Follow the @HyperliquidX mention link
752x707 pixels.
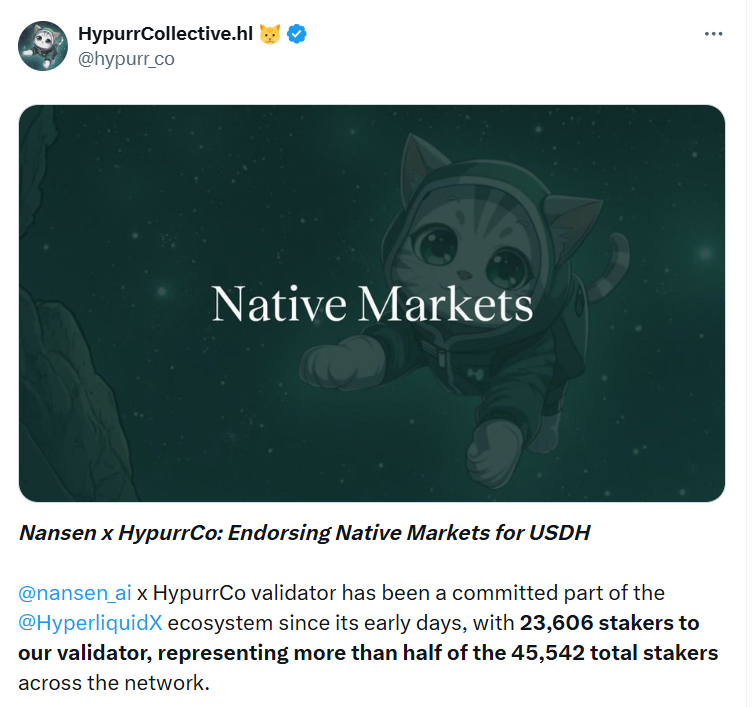90,623
